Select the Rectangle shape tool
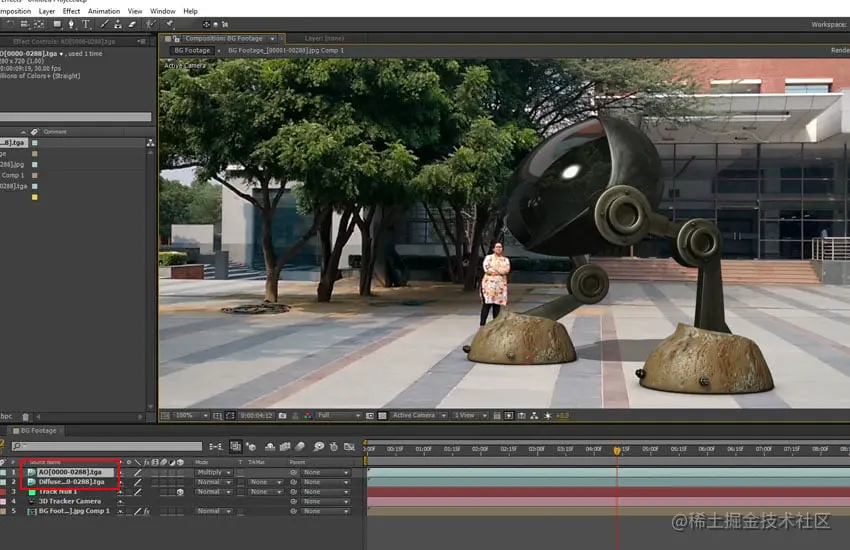 (x=57, y=24)
